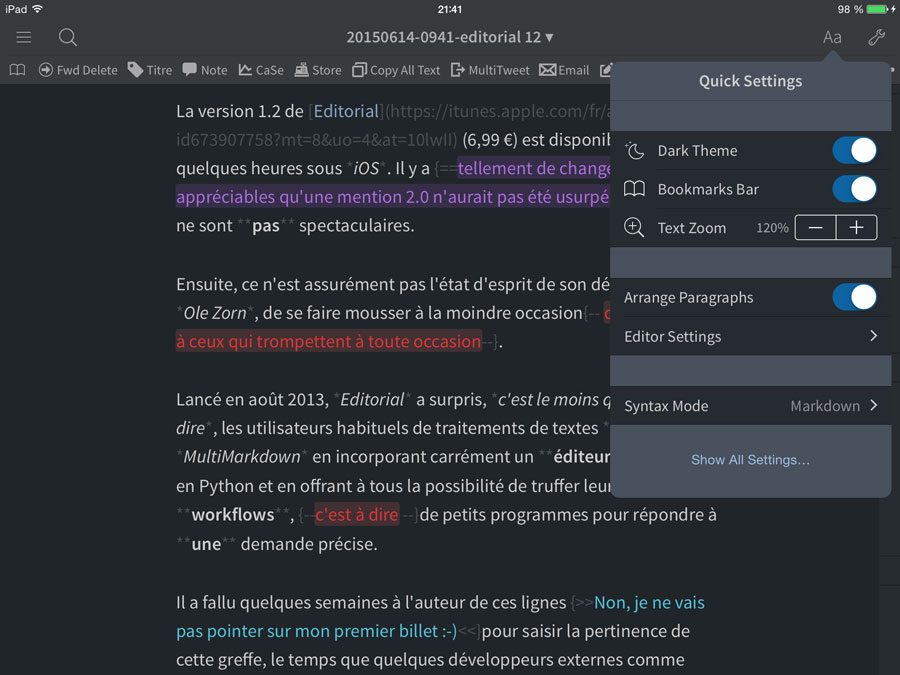
Task: Tap the Wi-Fi status icon
Action: (38, 9)
